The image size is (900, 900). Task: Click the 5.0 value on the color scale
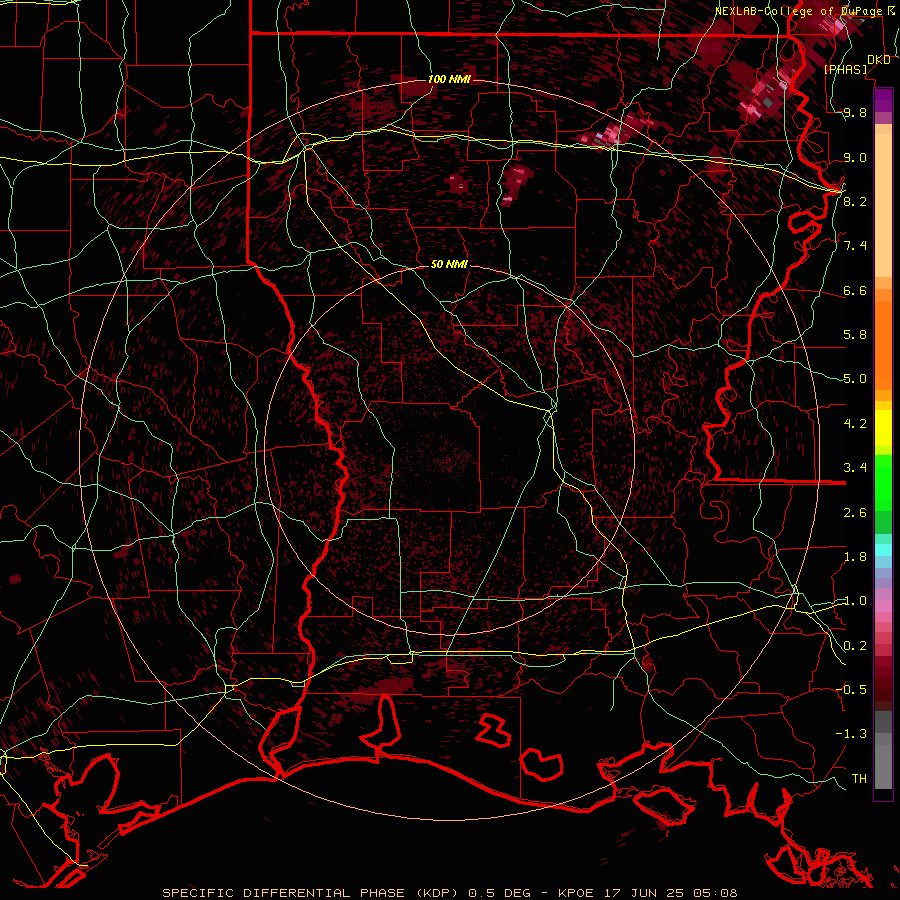[855, 379]
